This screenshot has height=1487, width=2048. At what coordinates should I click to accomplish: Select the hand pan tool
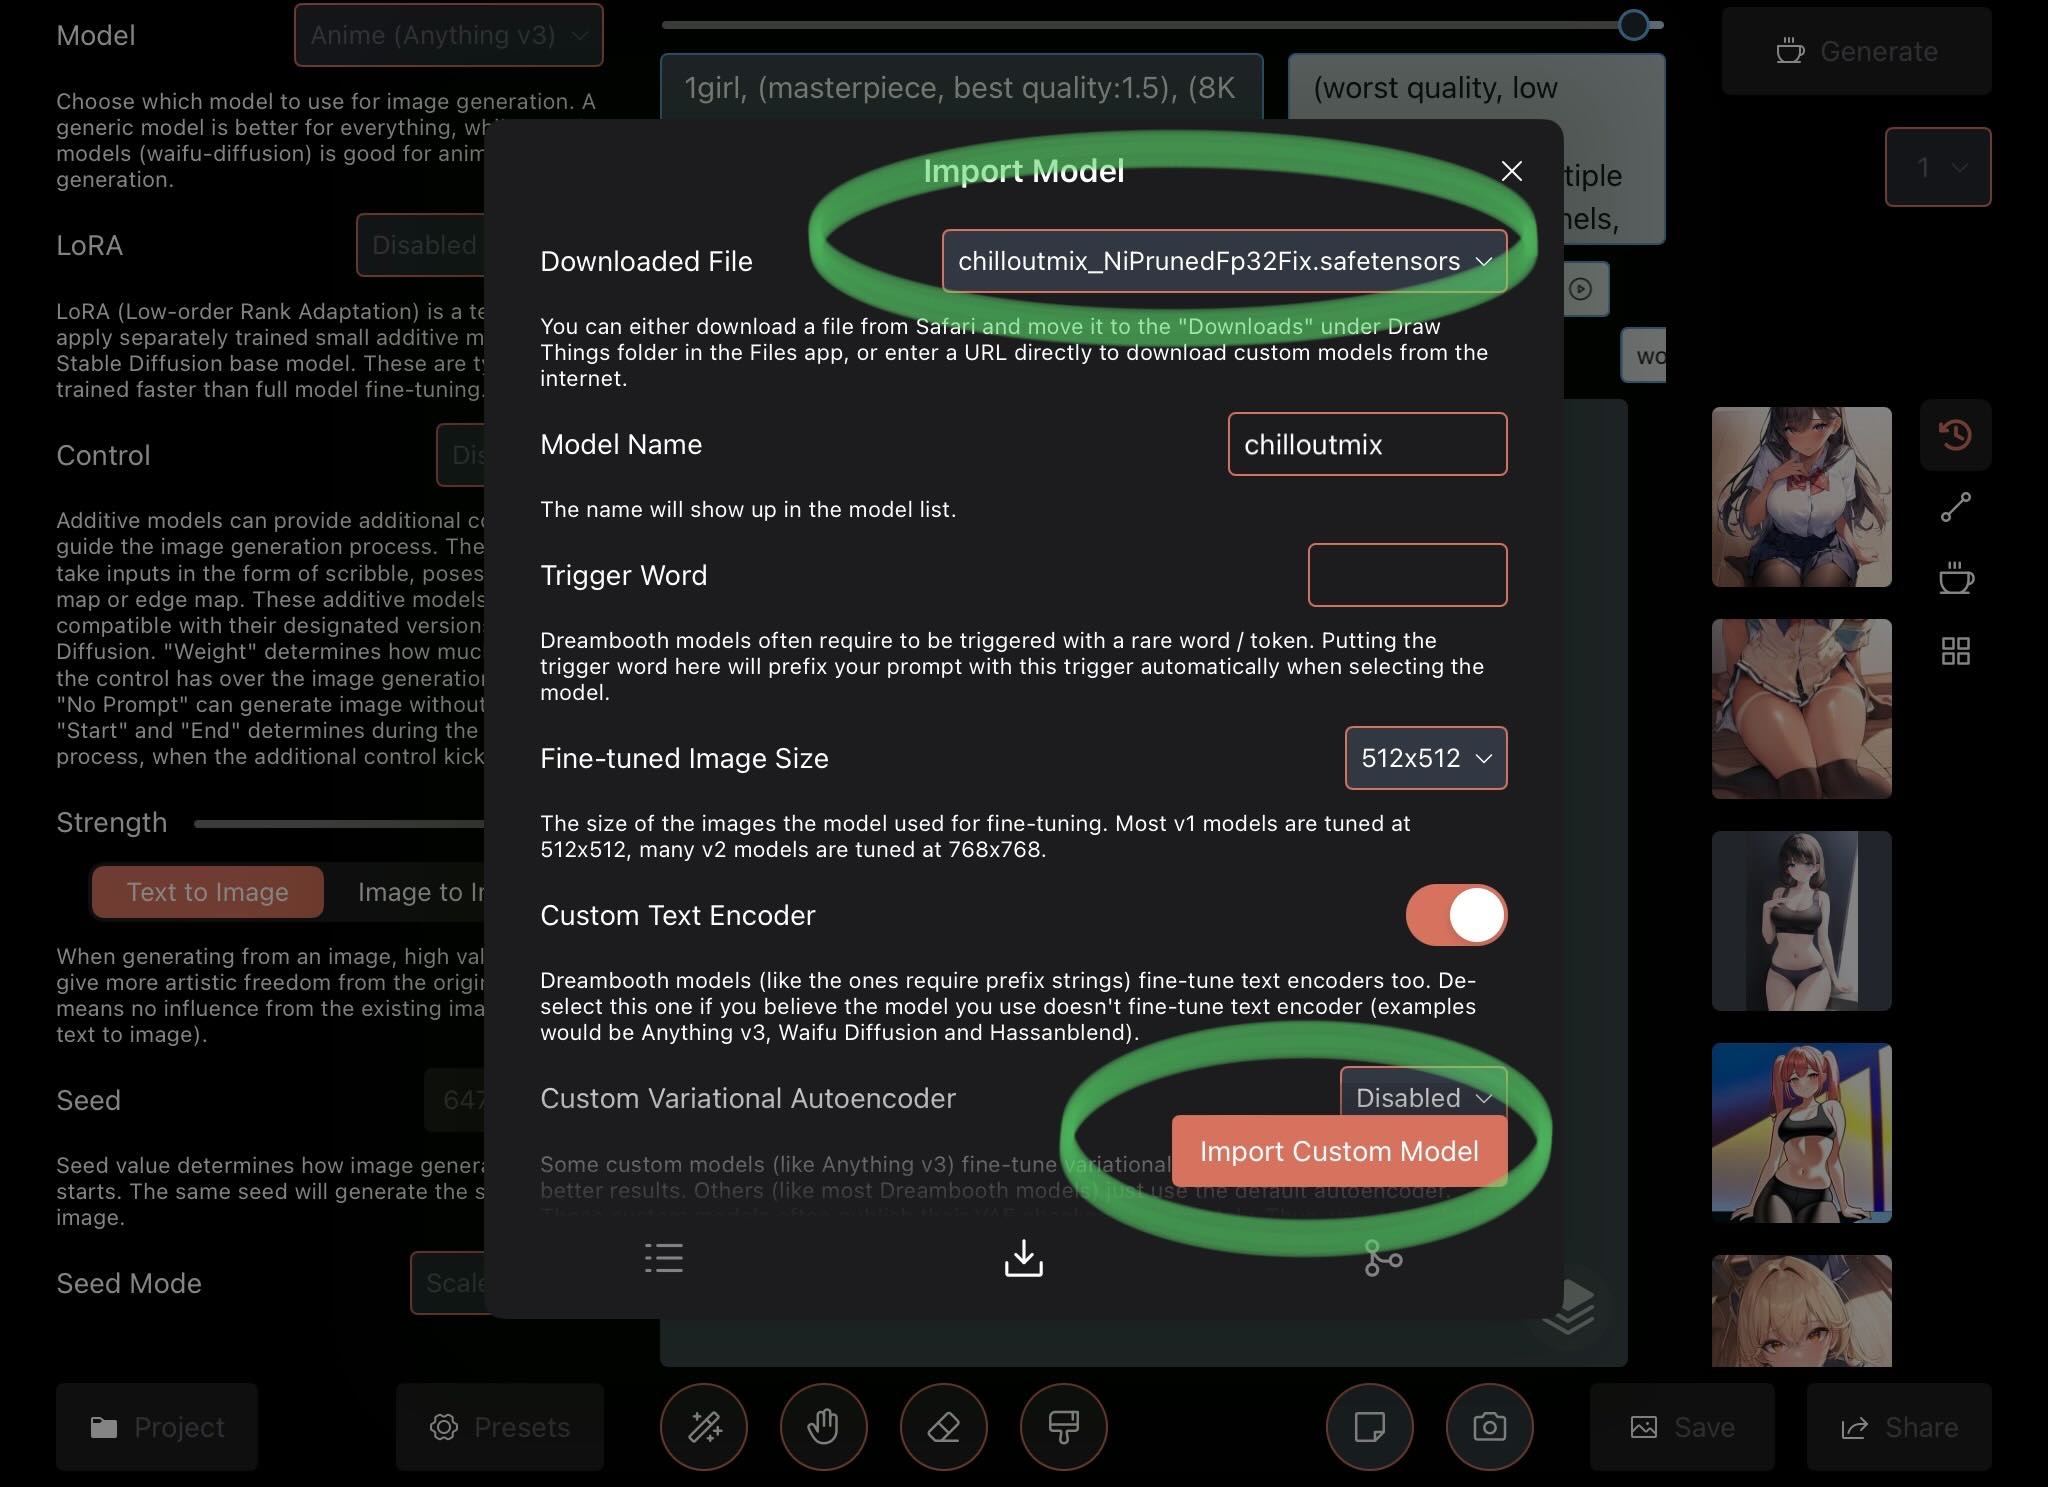coord(823,1427)
